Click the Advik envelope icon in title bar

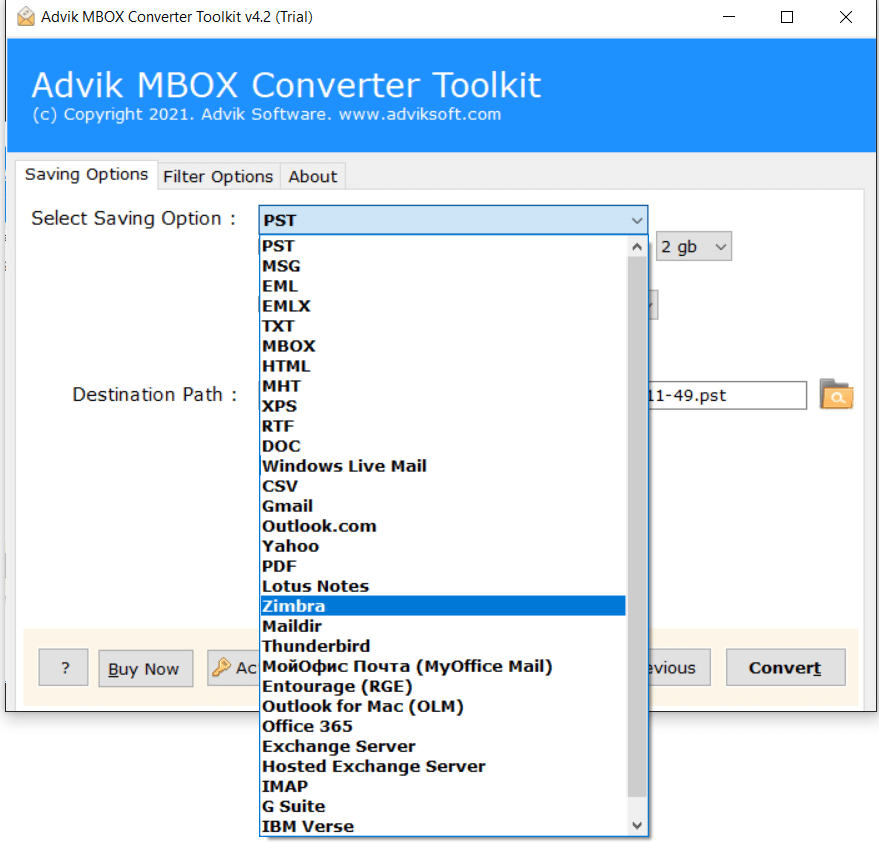(25, 17)
